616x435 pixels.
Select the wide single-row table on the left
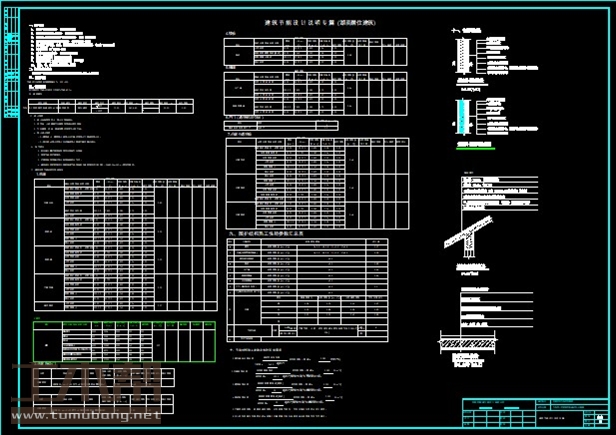point(120,102)
